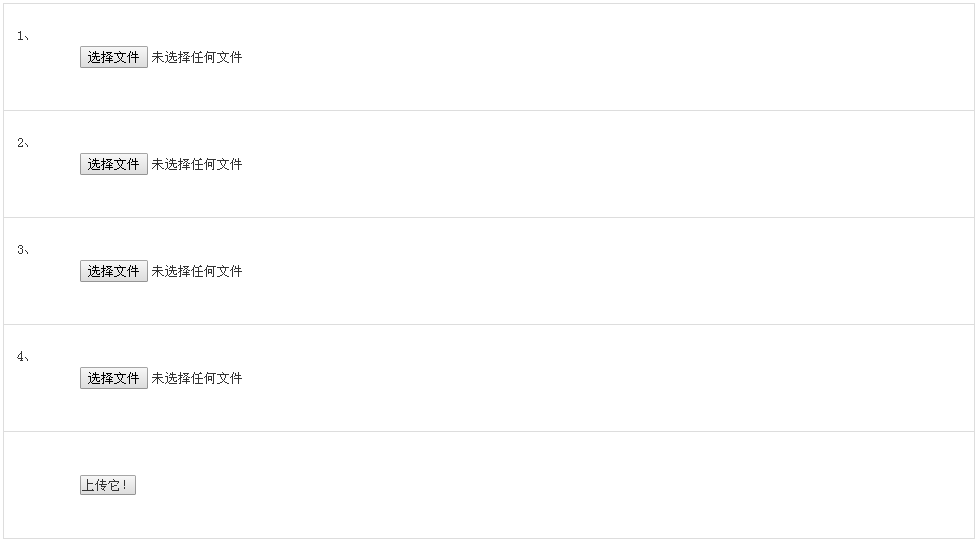The height and width of the screenshot is (544, 979).
Task: Select the 未选择任何文件 label in row 2
Action: point(197,164)
